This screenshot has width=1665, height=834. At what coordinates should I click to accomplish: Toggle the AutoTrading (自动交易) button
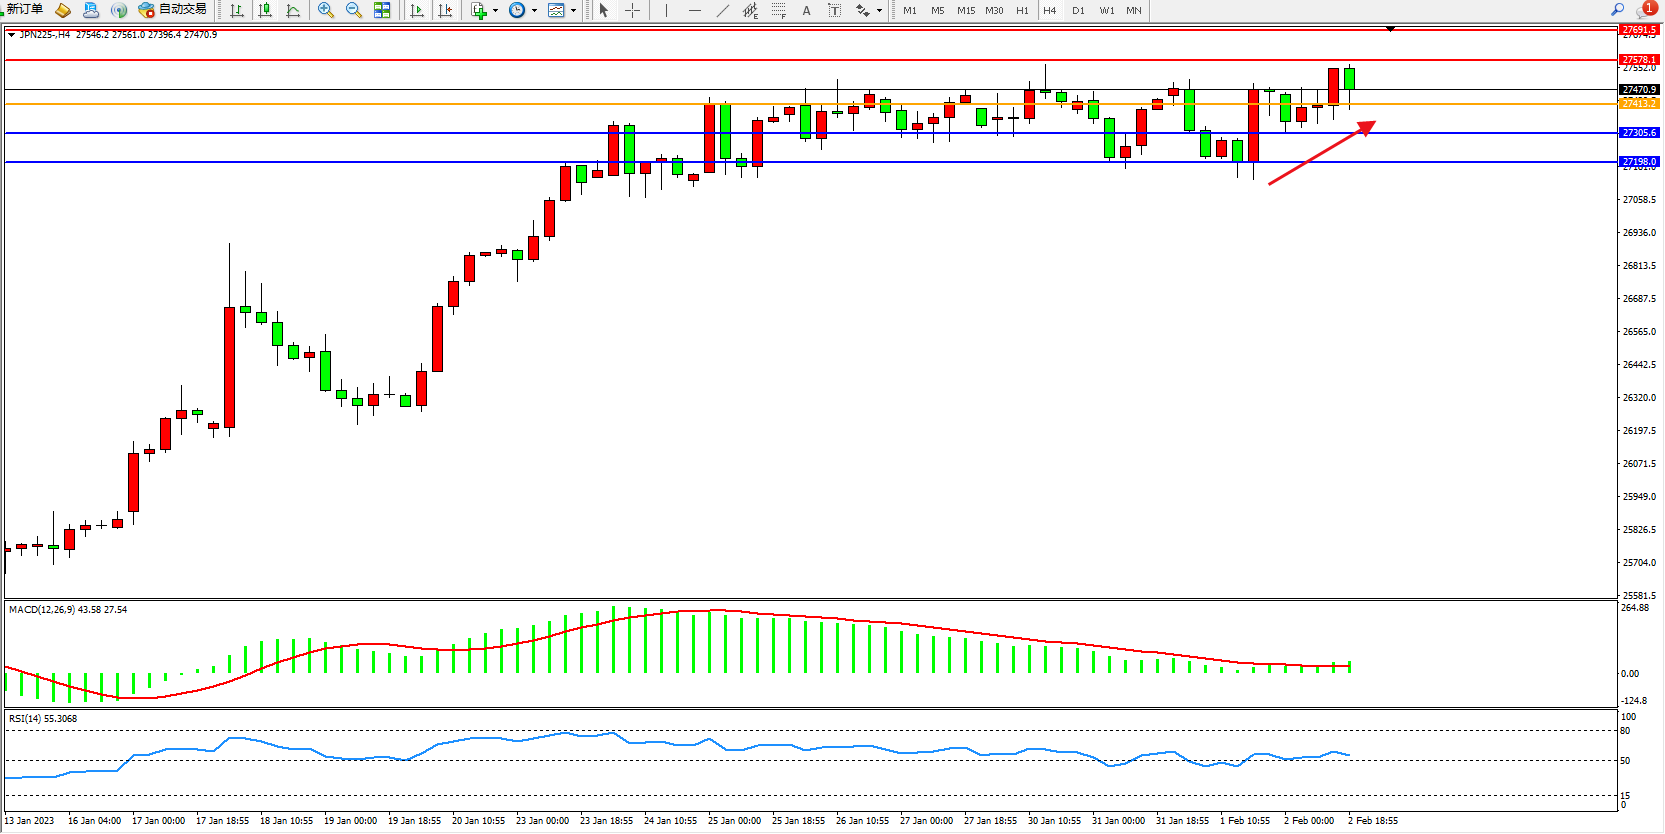[x=173, y=10]
